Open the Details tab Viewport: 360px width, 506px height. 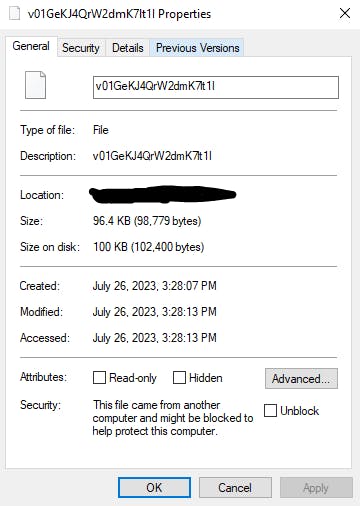(128, 48)
